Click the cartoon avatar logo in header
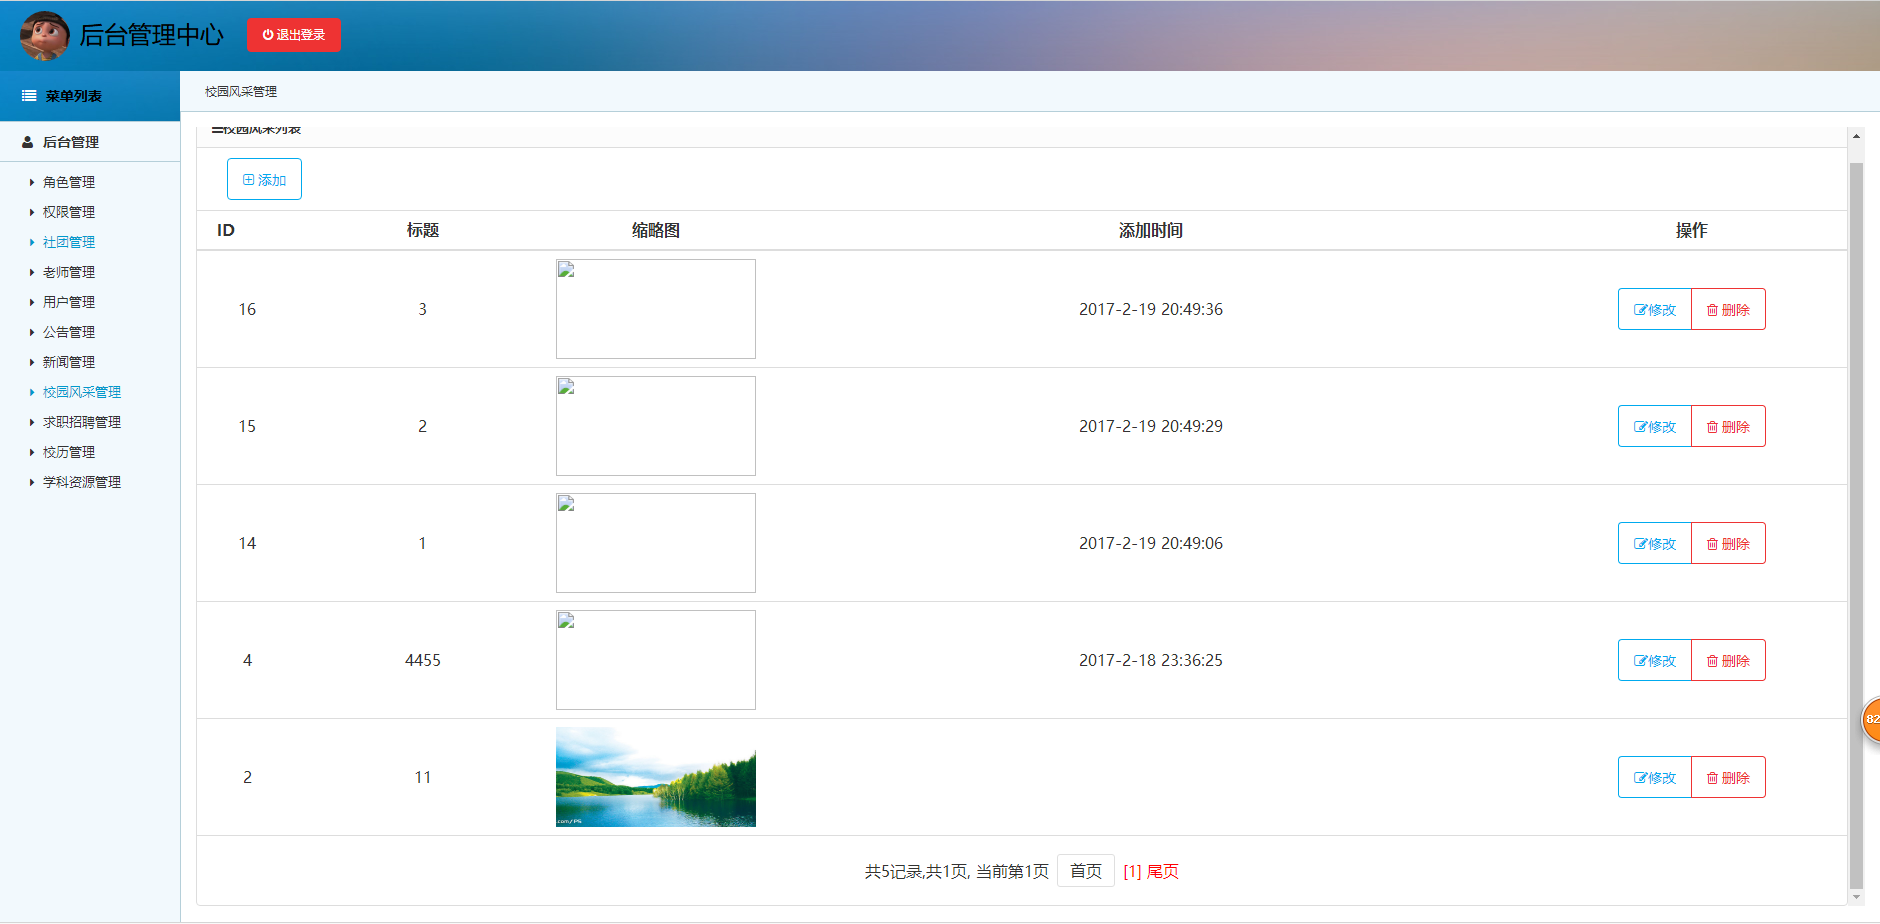 tap(45, 35)
